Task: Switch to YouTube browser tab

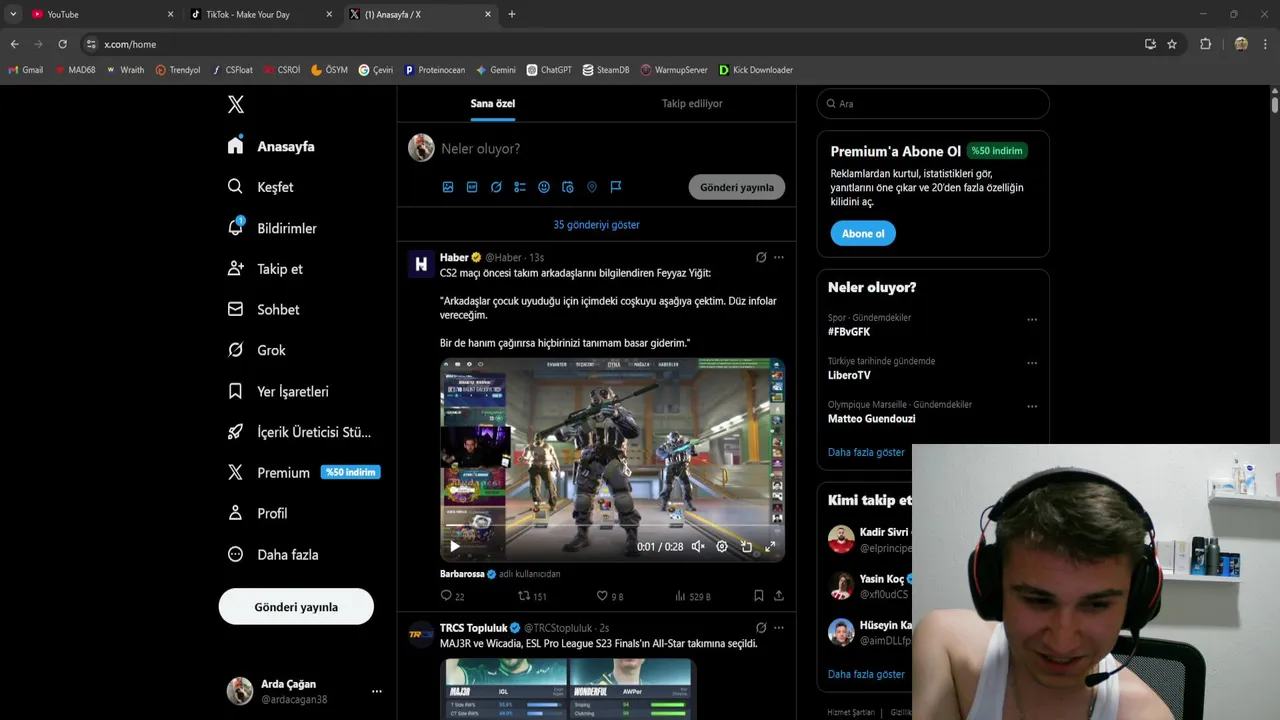Action: click(100, 14)
